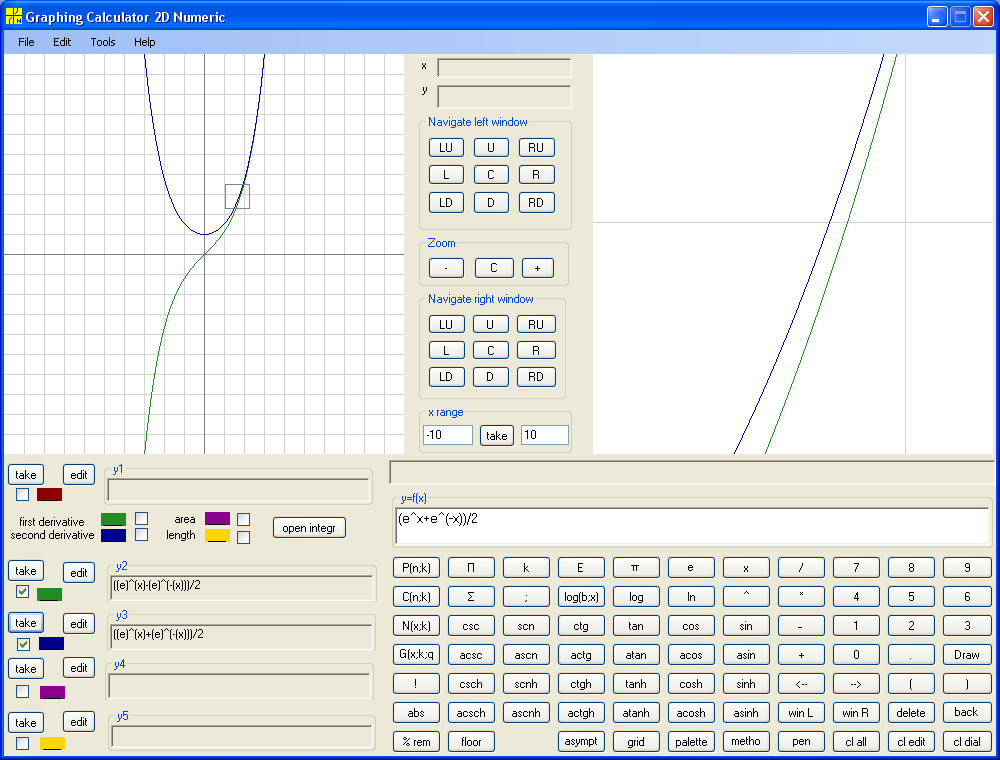This screenshot has height=760, width=1000.
Task: Insert the ^ power operator
Action: [746, 597]
